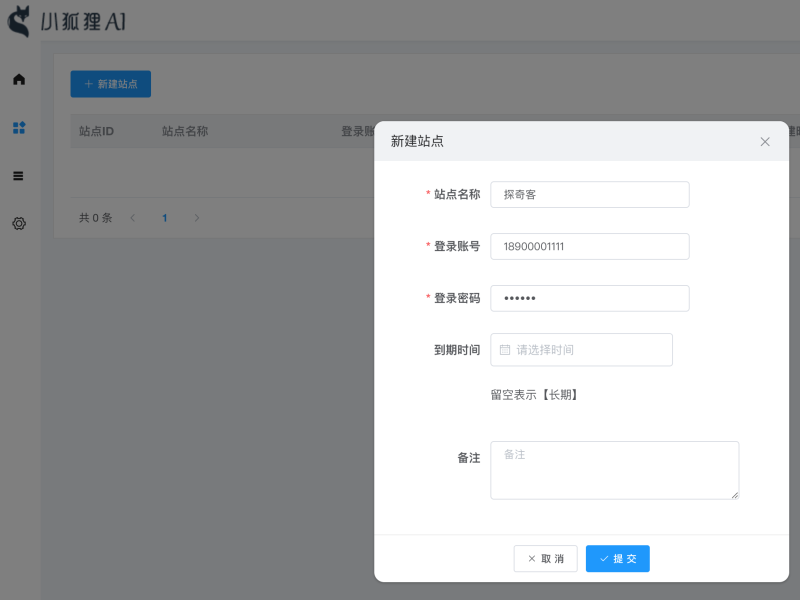Click the 新建站点 dialog title
Screen dimensions: 800x600
point(417,141)
